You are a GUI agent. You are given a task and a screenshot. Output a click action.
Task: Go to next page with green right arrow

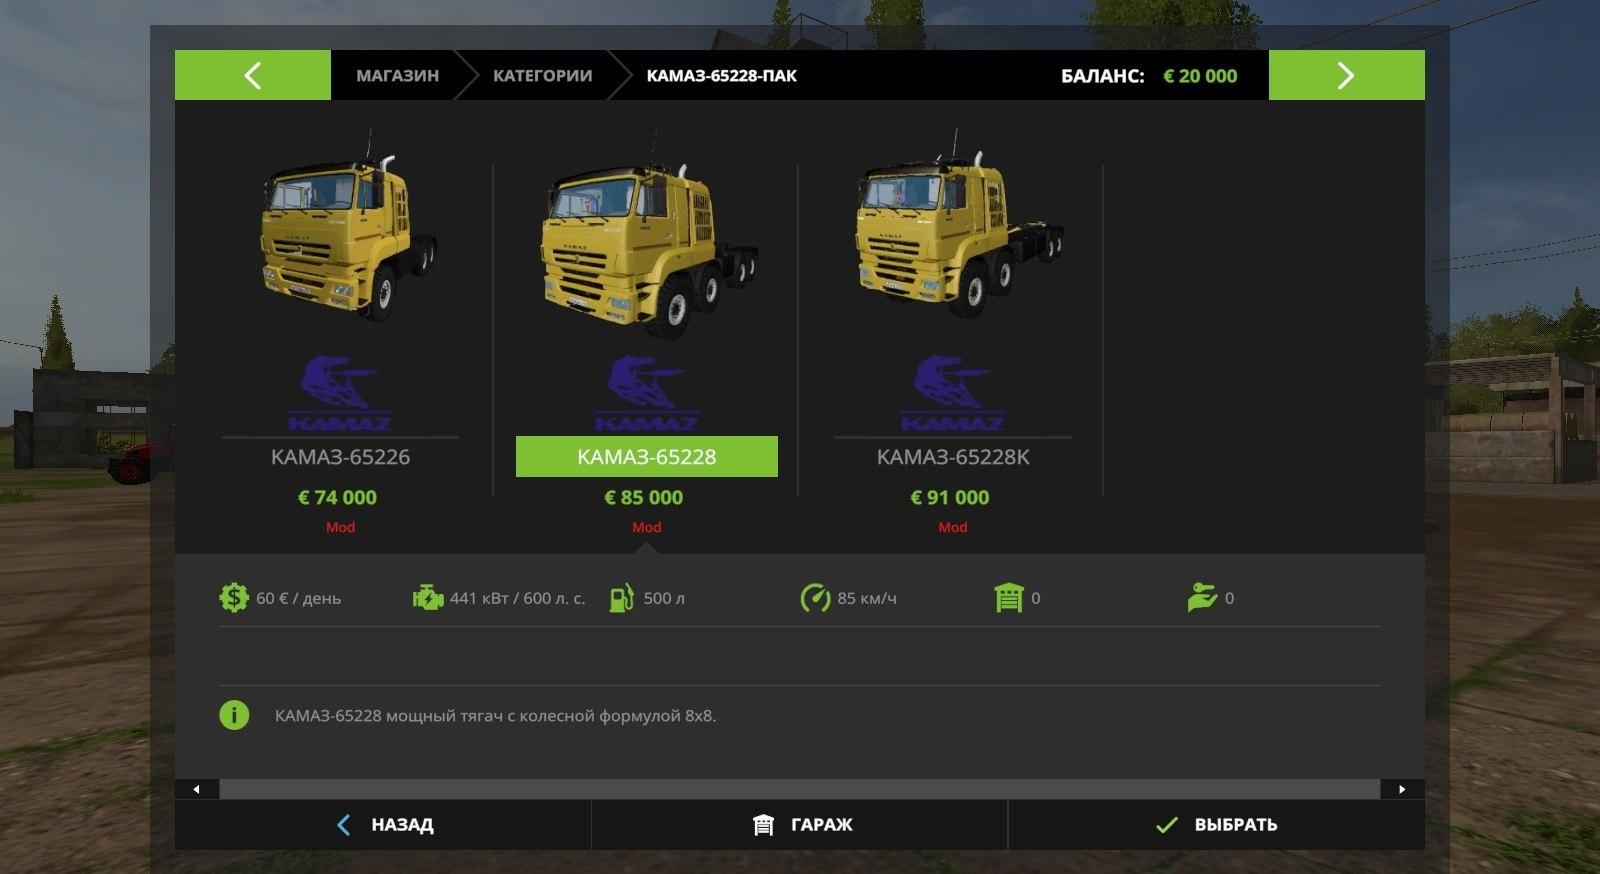click(x=1346, y=75)
